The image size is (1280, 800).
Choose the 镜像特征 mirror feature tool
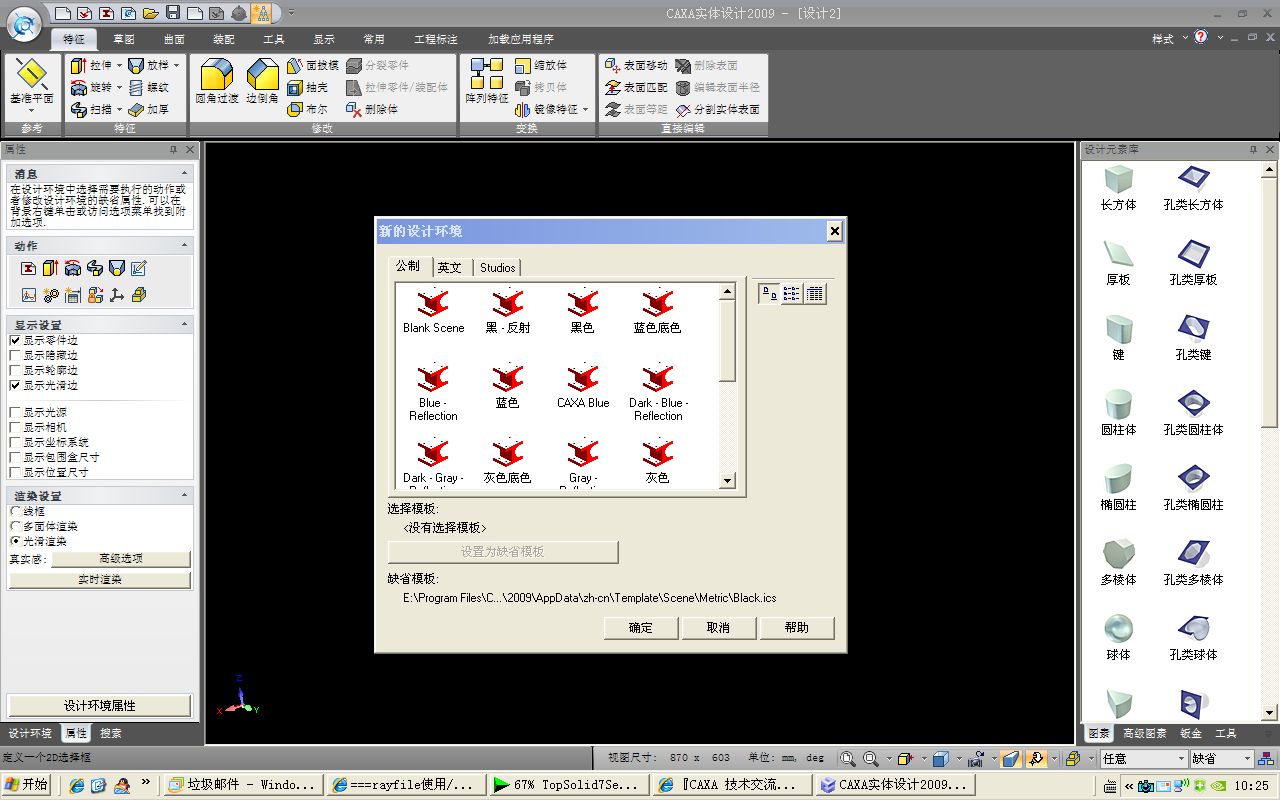point(546,109)
